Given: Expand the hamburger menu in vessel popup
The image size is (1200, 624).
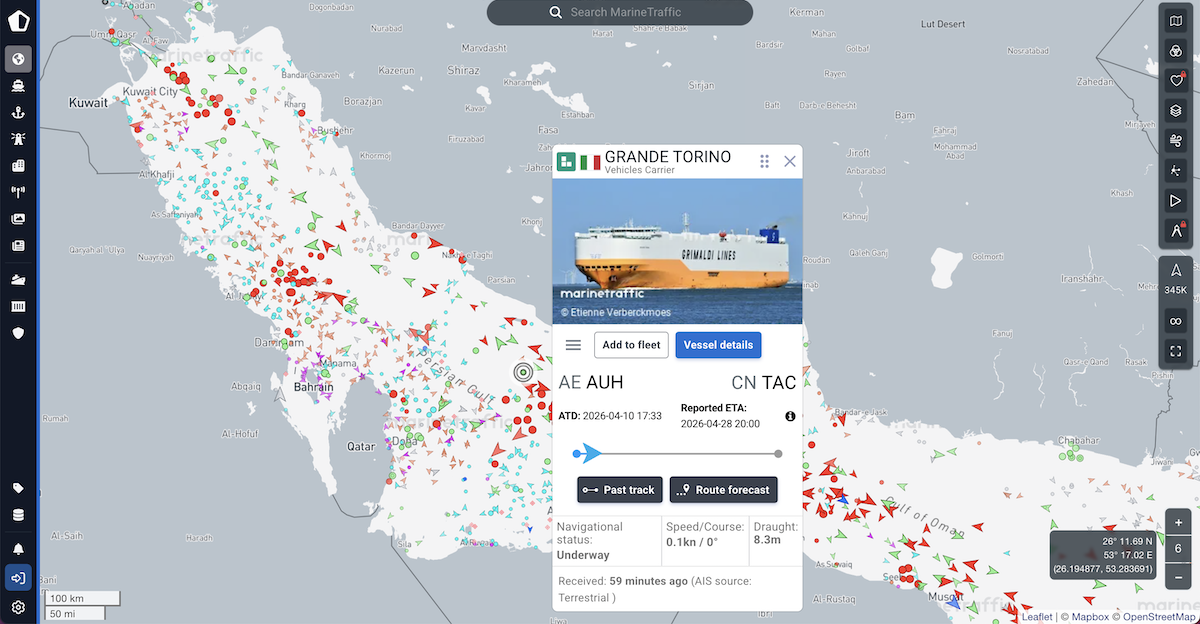Looking at the screenshot, I should (573, 345).
